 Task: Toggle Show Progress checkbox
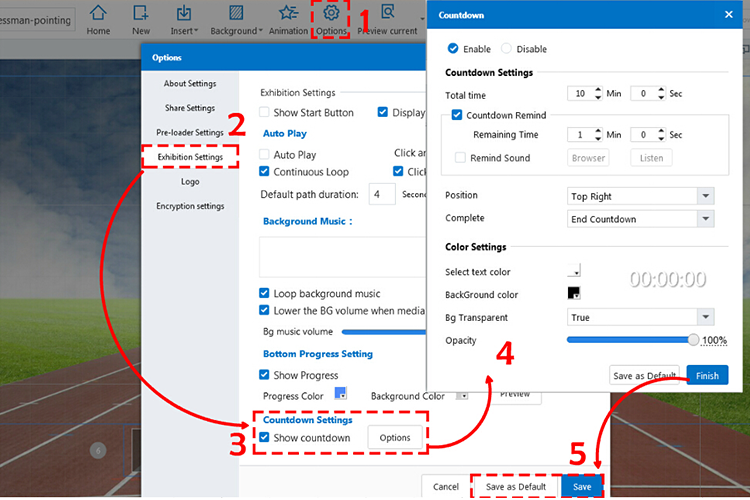coord(264,375)
